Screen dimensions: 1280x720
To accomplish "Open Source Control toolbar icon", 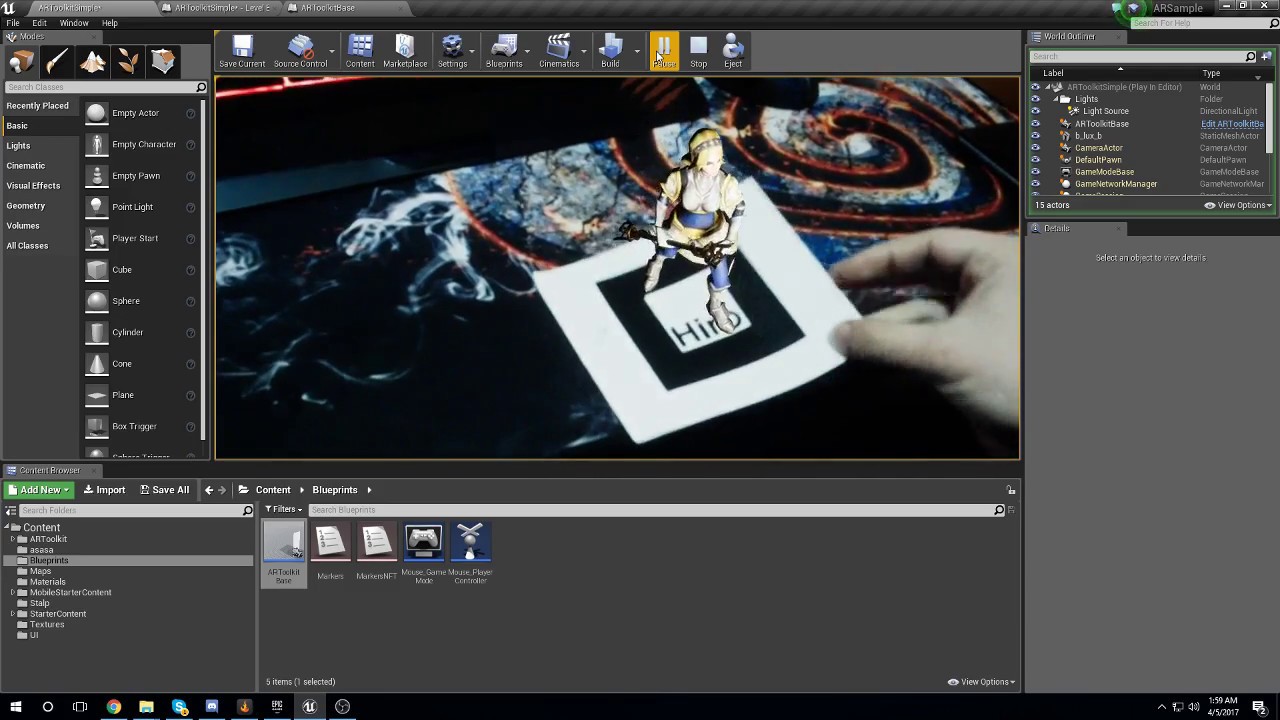I will [300, 51].
